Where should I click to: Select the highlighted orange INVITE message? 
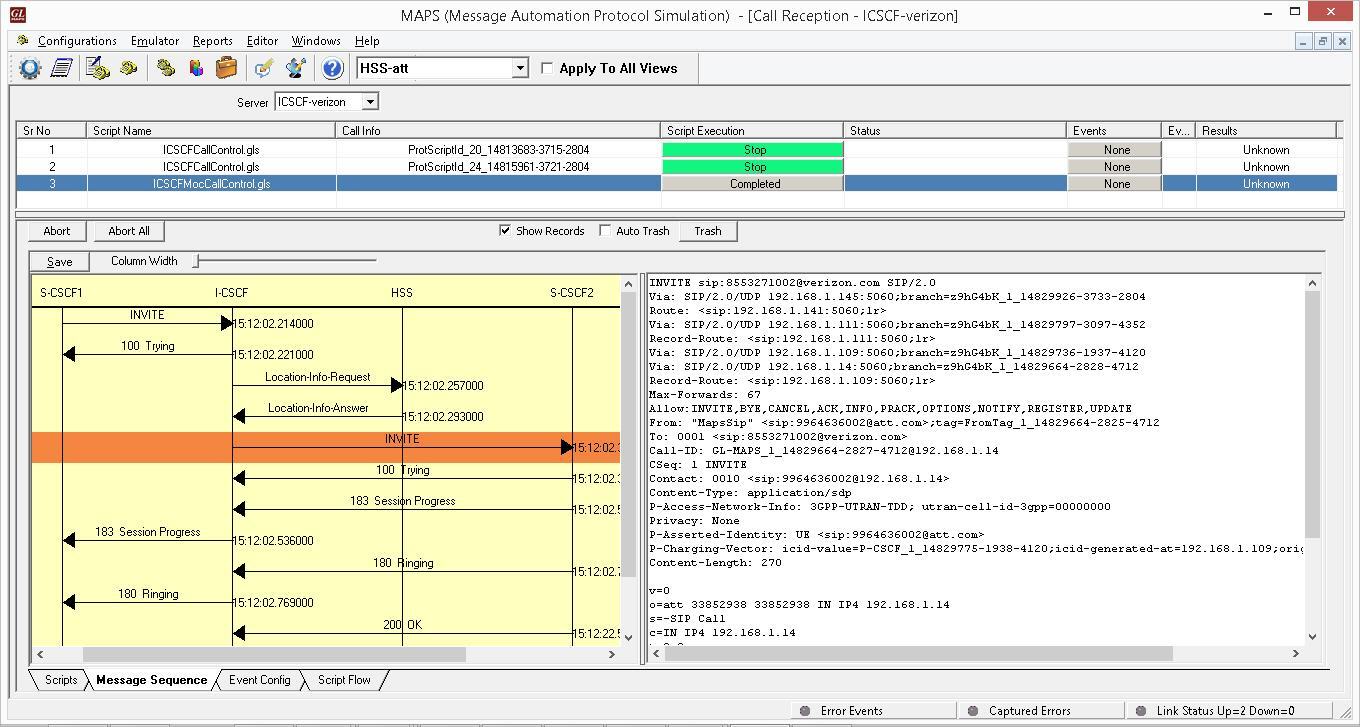click(326, 447)
